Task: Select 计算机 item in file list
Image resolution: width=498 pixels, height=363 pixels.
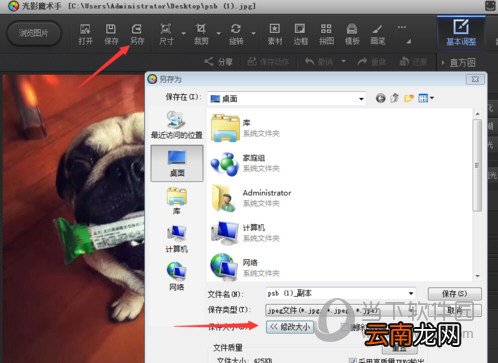Action: [245, 233]
